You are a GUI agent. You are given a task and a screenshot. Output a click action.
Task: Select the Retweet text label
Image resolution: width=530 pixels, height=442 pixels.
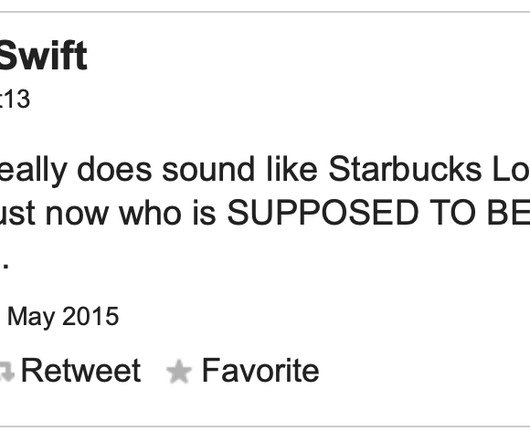[81, 371]
